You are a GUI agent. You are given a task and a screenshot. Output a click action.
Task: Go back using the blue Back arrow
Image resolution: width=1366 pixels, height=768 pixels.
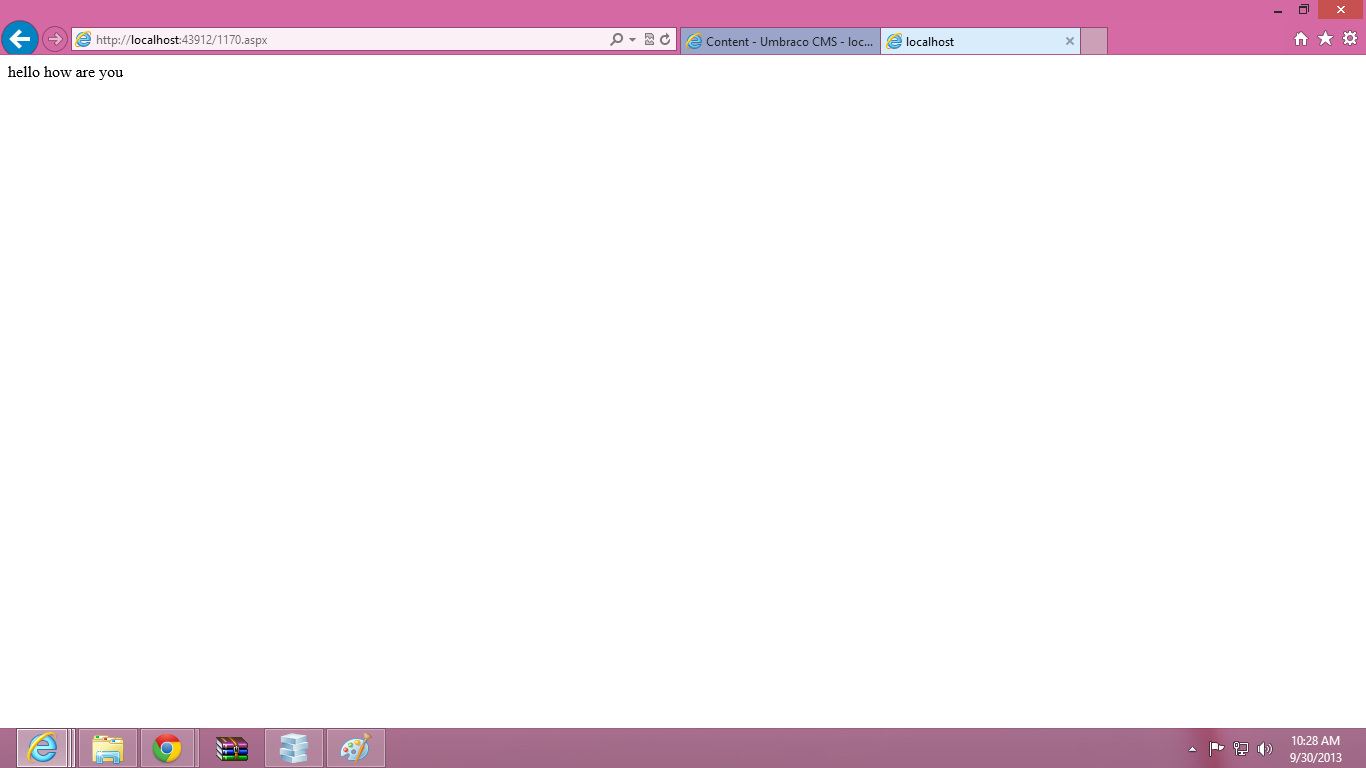20,39
